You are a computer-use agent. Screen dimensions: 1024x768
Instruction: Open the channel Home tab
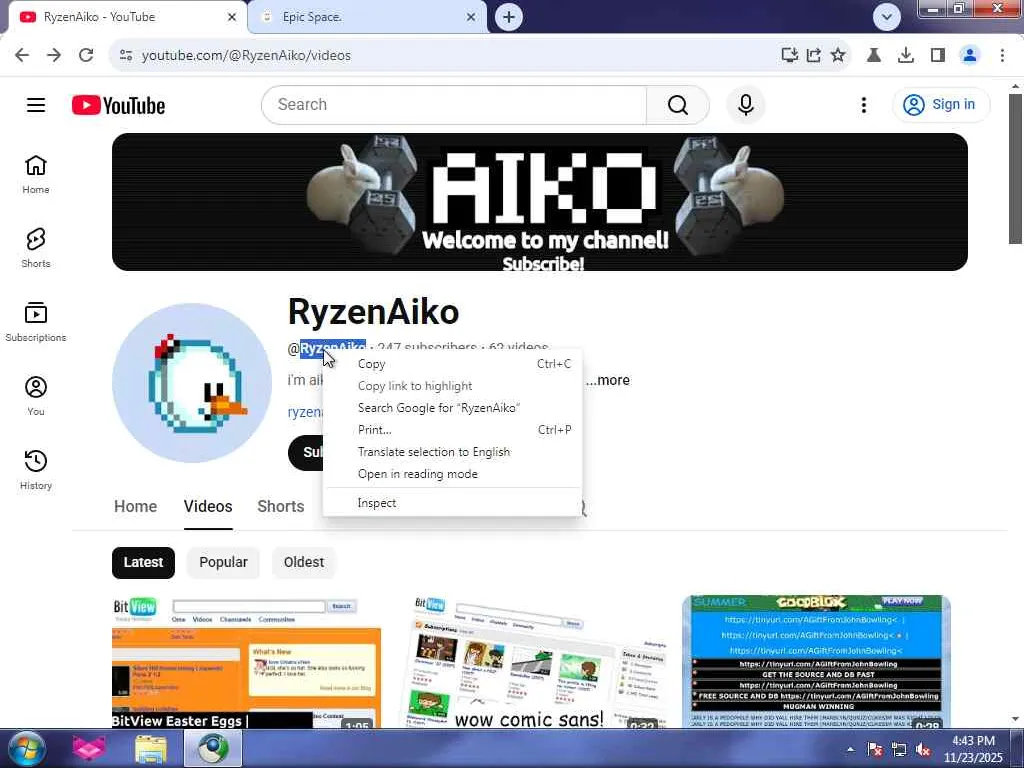pos(135,507)
